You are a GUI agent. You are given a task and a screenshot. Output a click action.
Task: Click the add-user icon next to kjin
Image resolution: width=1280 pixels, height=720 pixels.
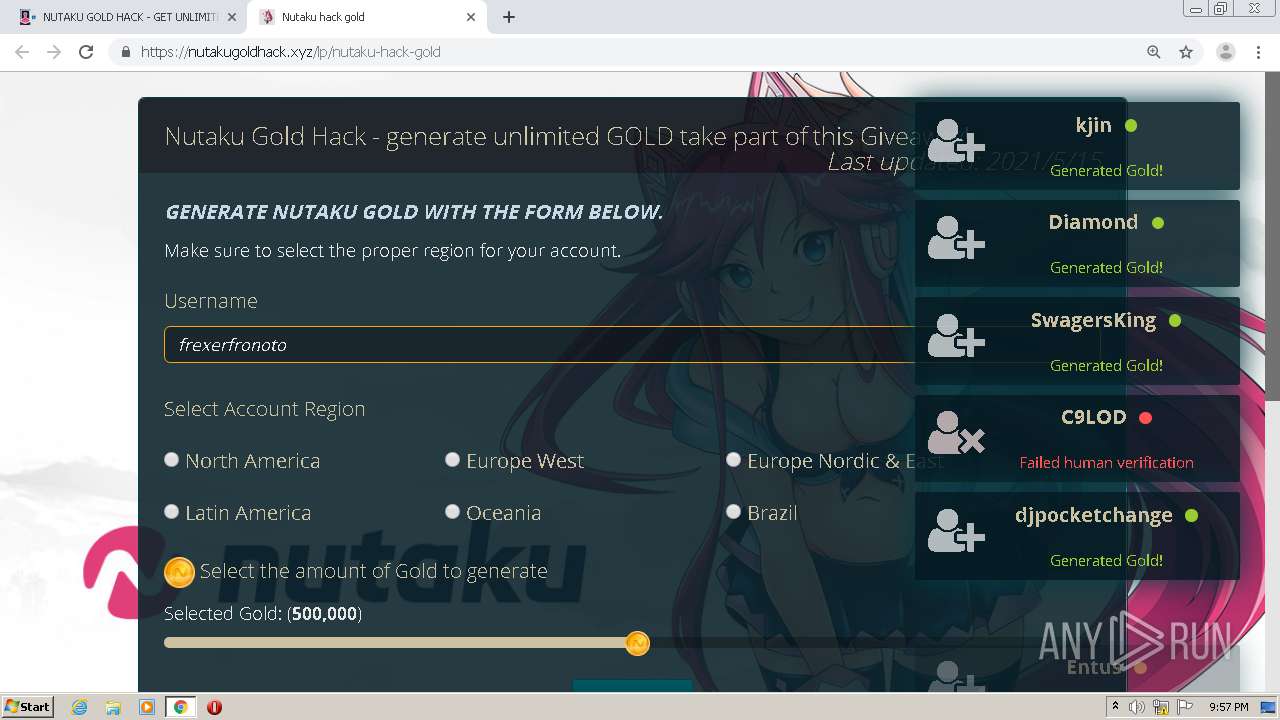click(956, 141)
